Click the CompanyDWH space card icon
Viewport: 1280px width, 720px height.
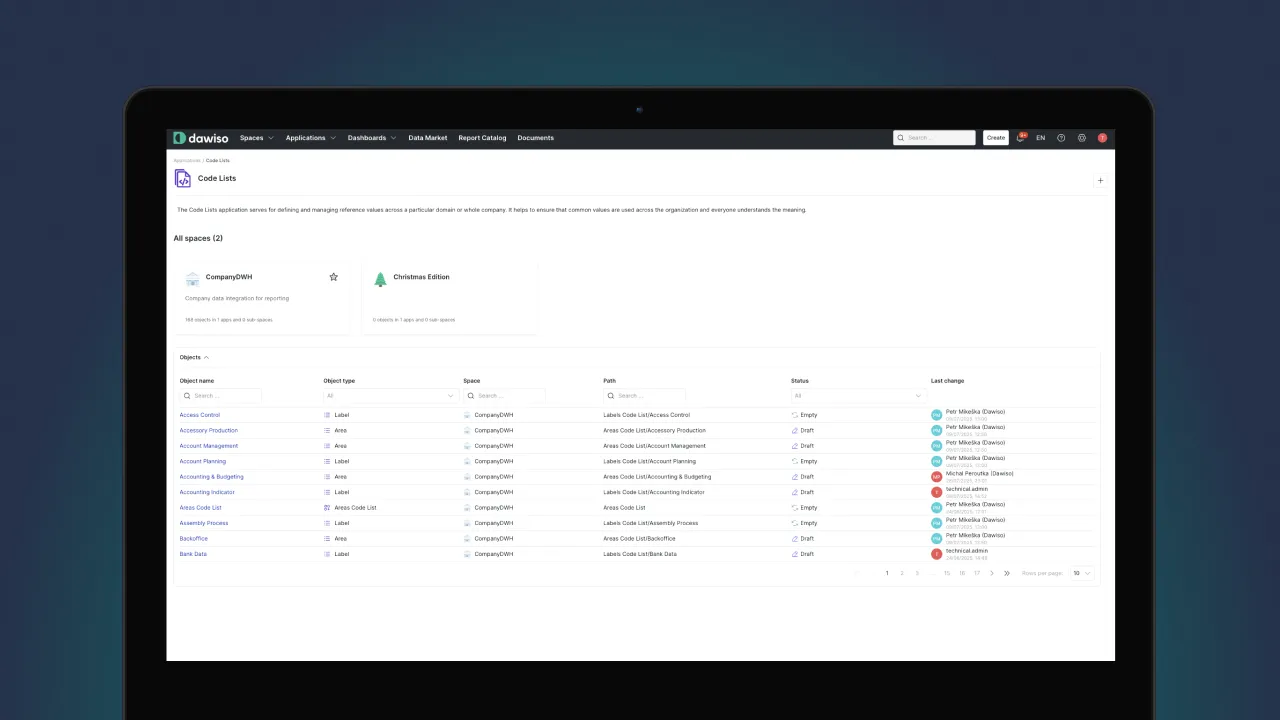(192, 279)
